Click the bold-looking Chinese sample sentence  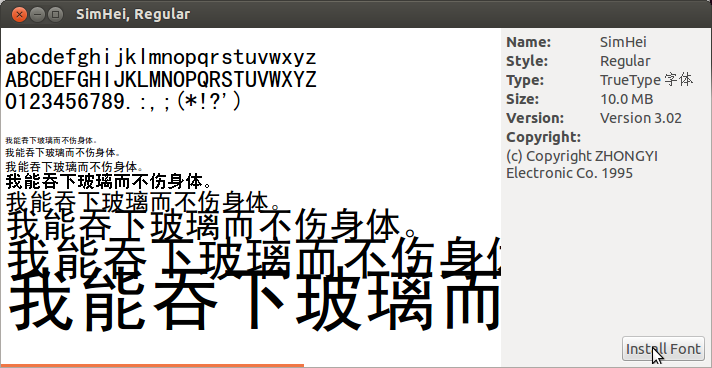point(109,182)
